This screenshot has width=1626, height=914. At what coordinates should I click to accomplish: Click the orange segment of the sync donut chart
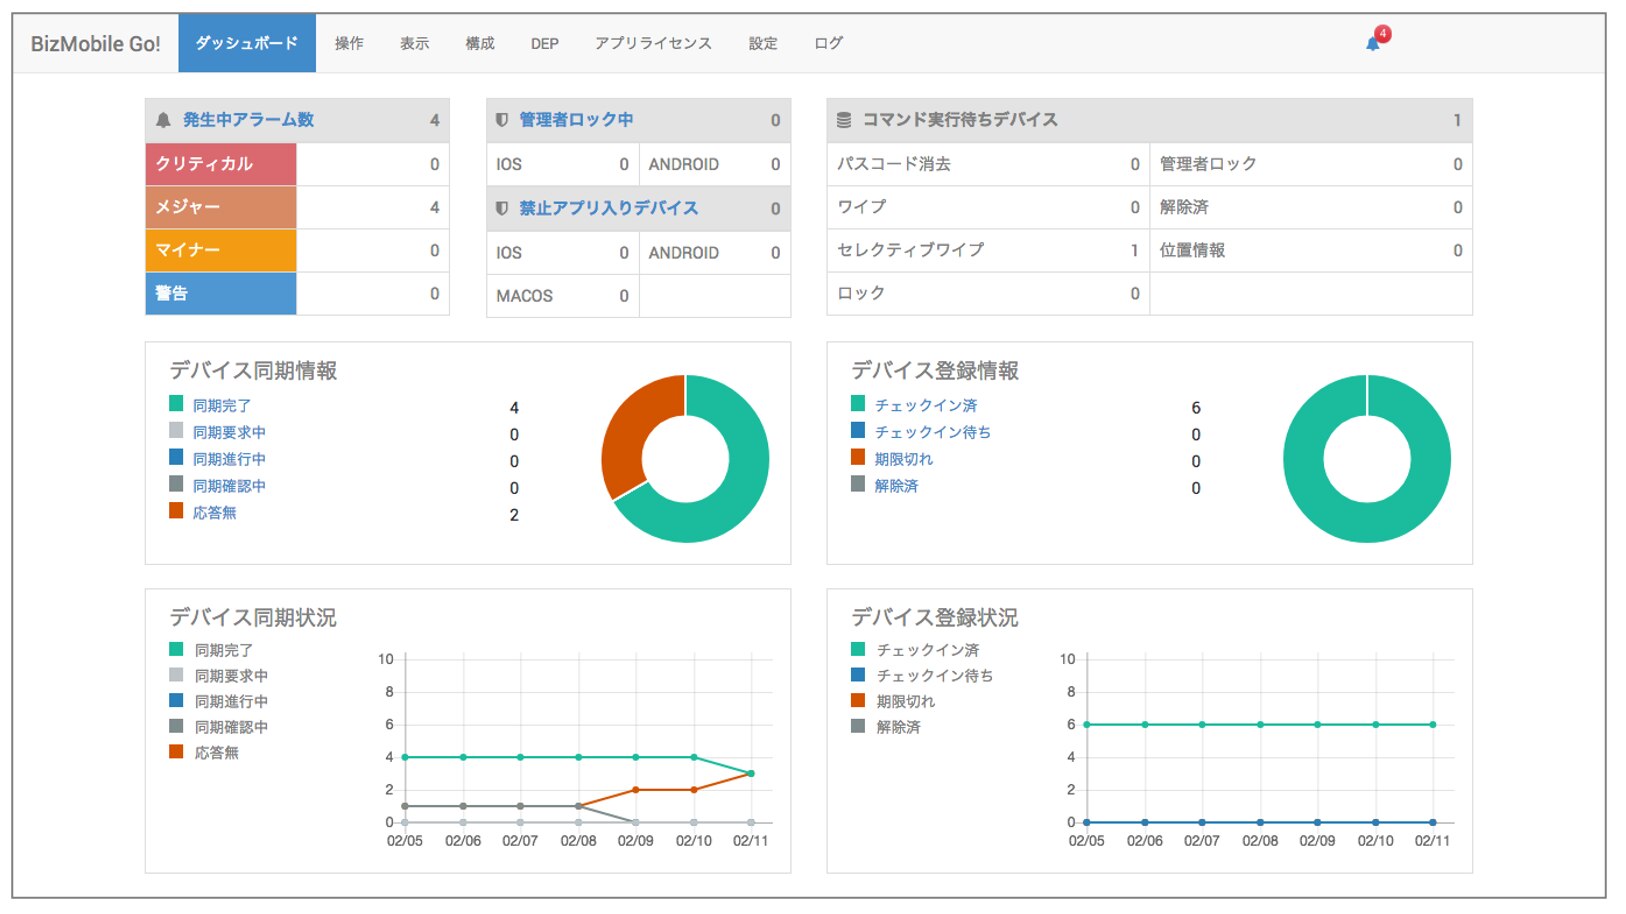pyautogui.click(x=626, y=428)
